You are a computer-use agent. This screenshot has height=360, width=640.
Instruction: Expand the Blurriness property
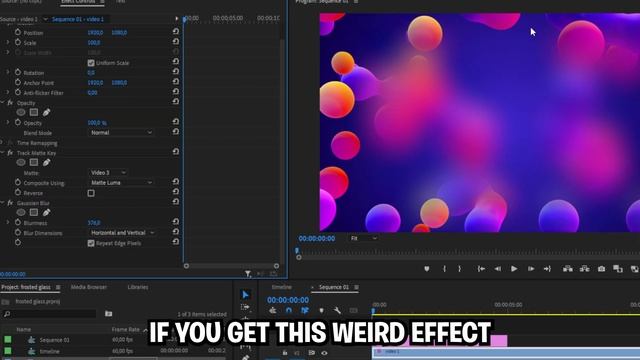pyautogui.click(x=7, y=222)
